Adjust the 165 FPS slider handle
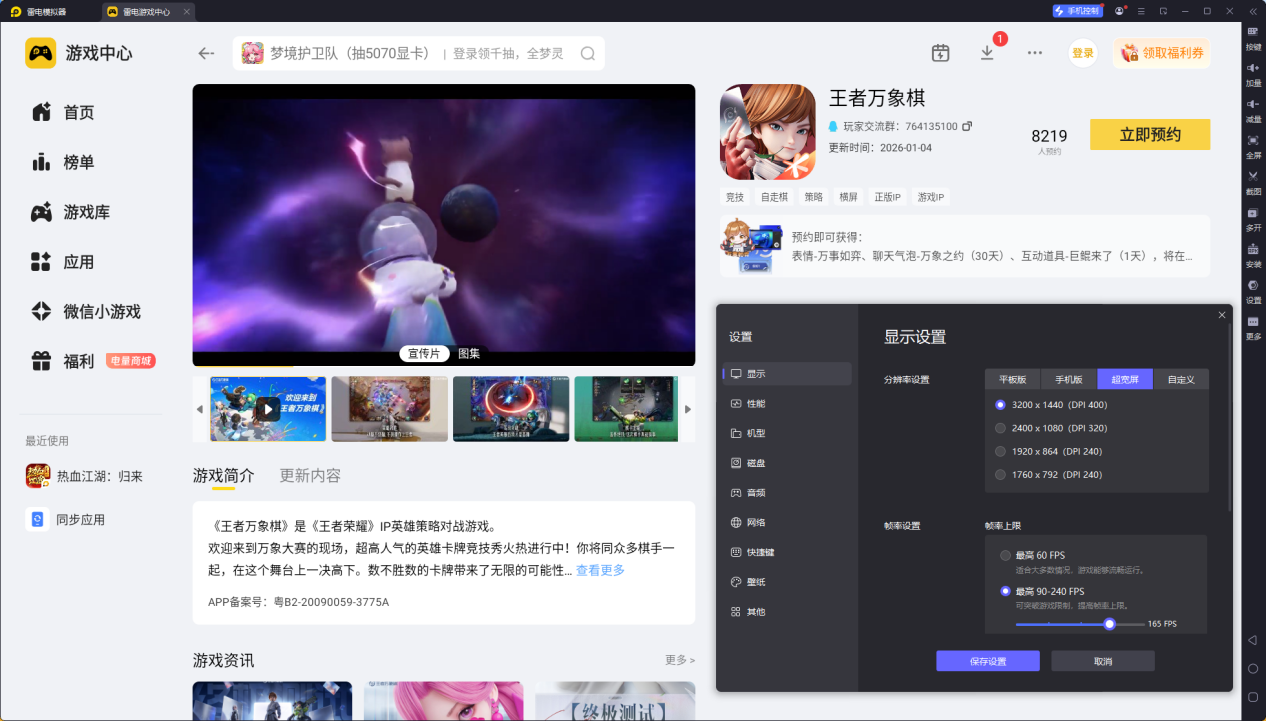The width and height of the screenshot is (1266, 721). tap(1109, 624)
